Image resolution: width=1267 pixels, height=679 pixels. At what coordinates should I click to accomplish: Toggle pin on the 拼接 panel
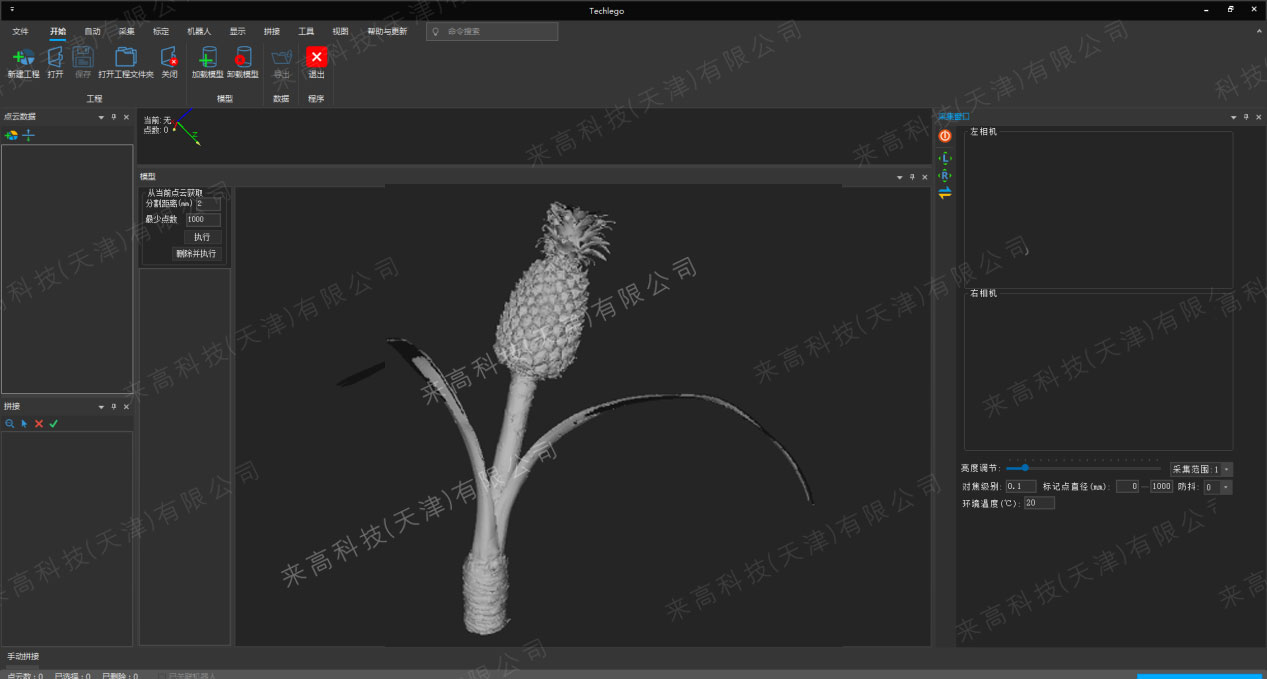point(113,407)
